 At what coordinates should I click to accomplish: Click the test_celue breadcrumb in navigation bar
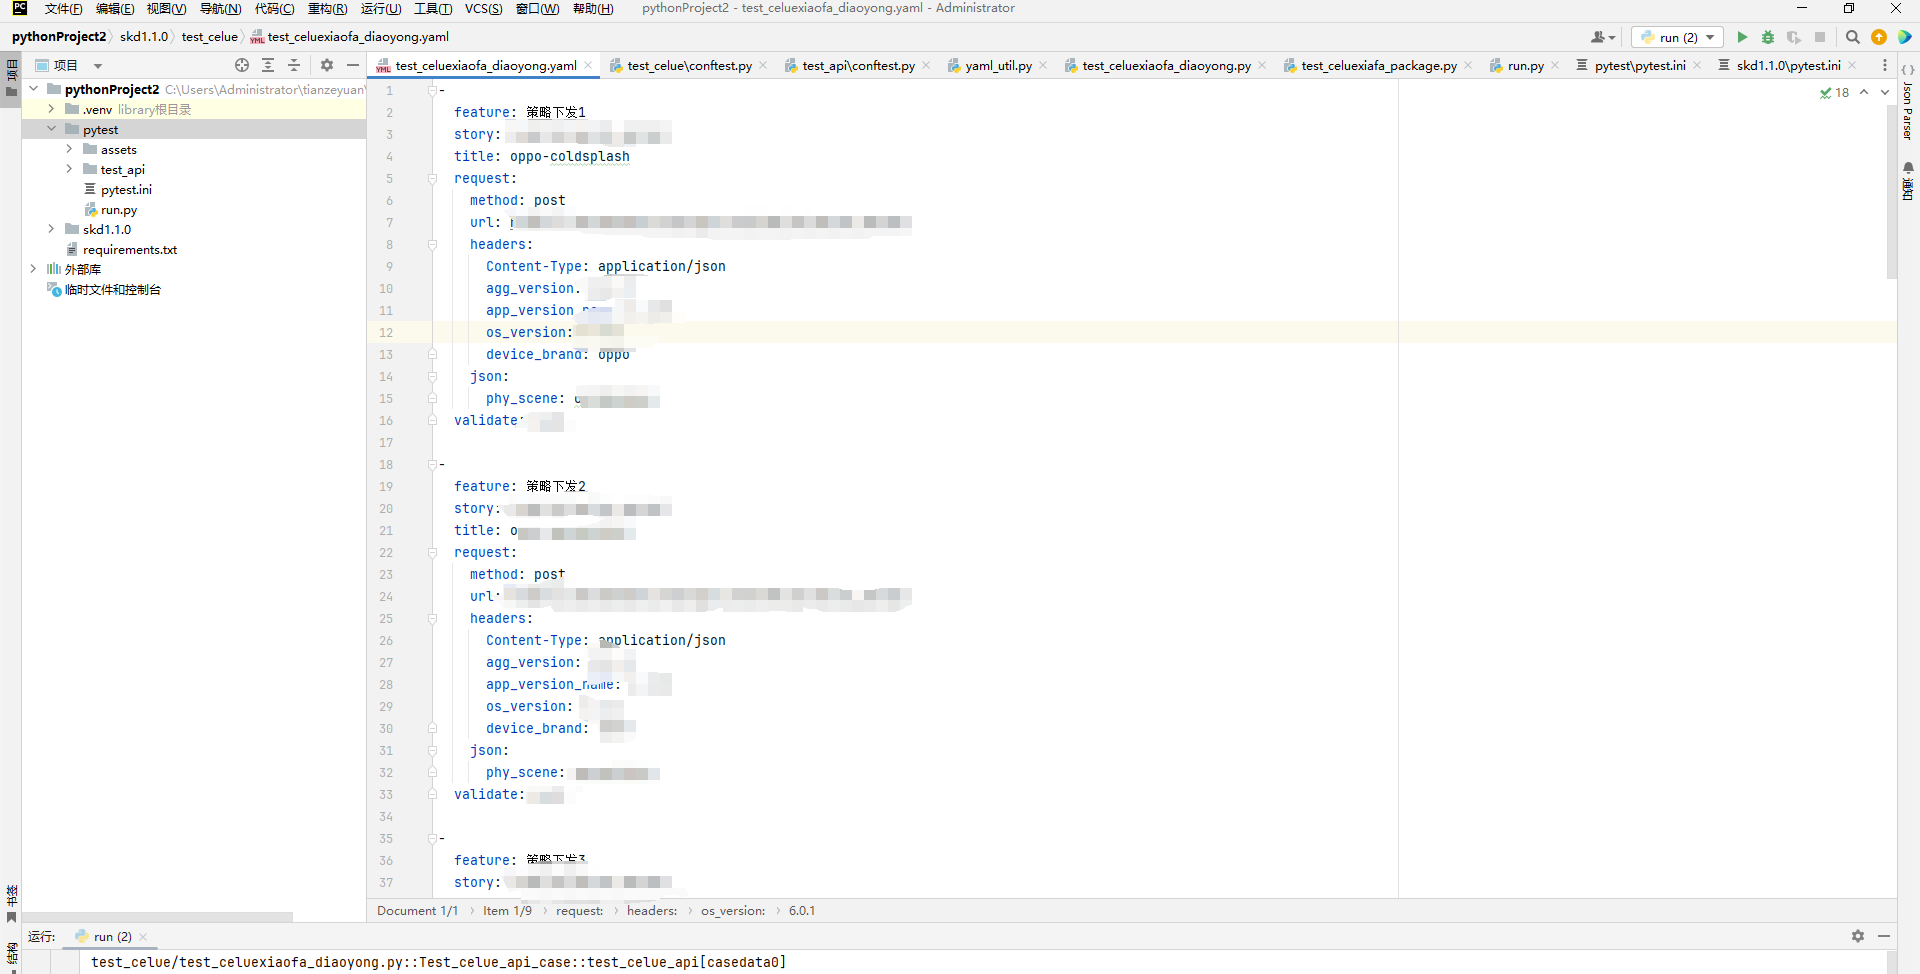tap(210, 37)
